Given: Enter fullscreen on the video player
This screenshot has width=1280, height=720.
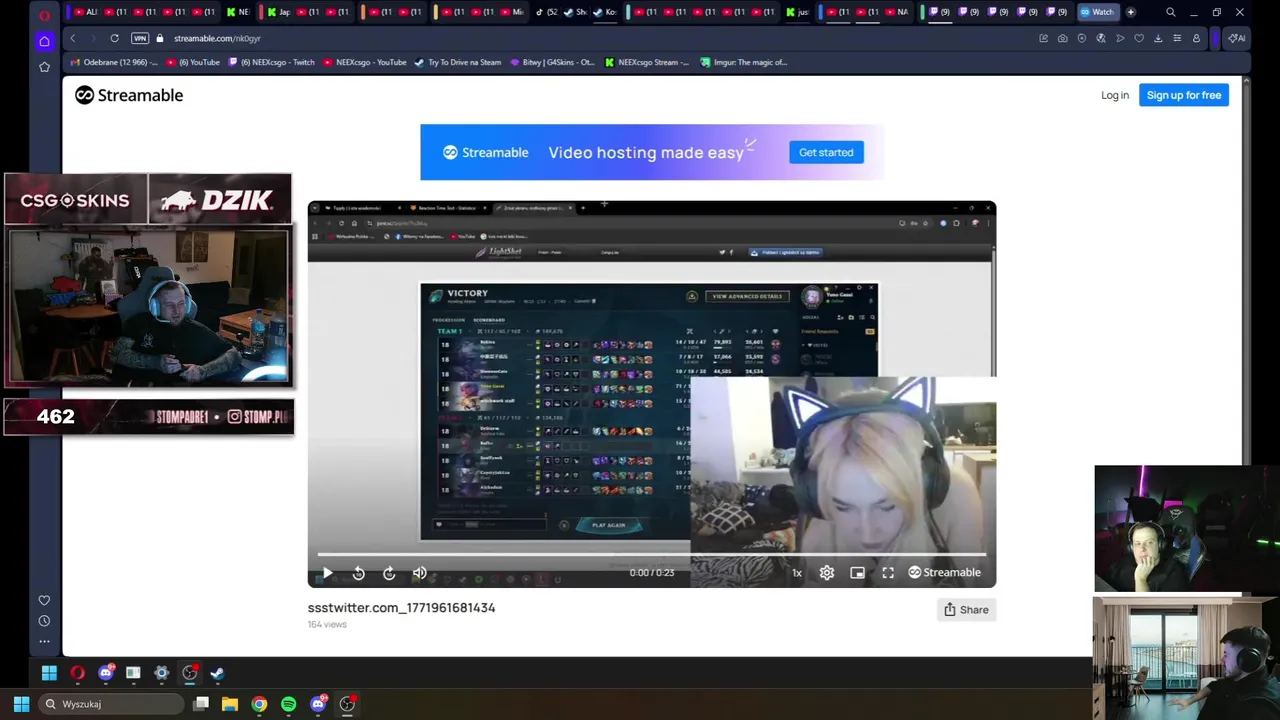Looking at the screenshot, I should [x=888, y=573].
